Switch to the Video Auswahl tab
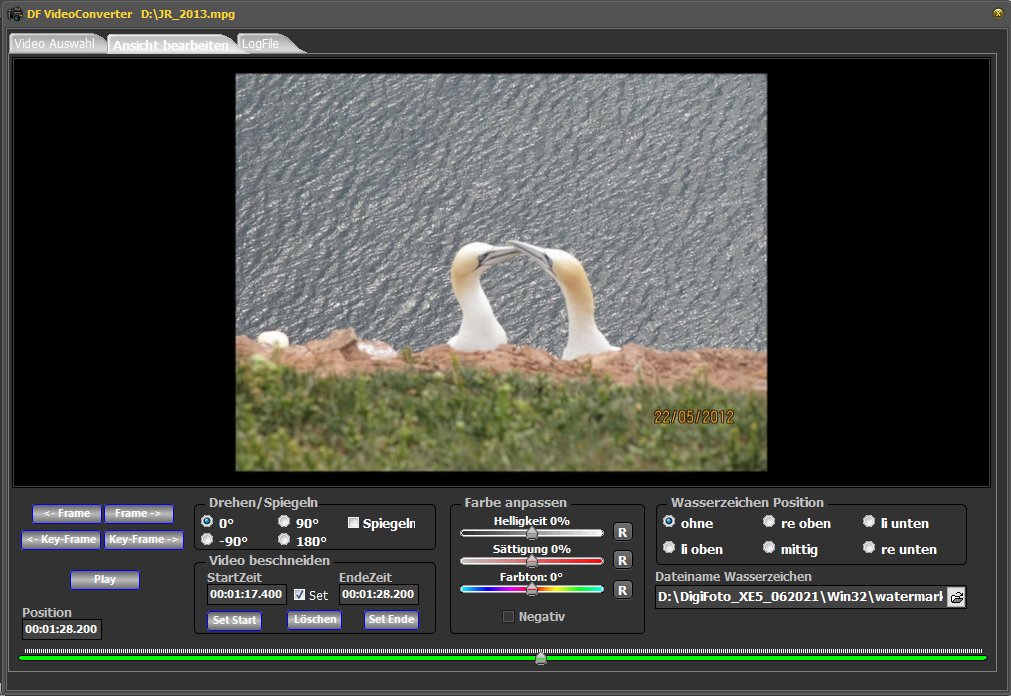The height and width of the screenshot is (696, 1011). click(x=56, y=45)
